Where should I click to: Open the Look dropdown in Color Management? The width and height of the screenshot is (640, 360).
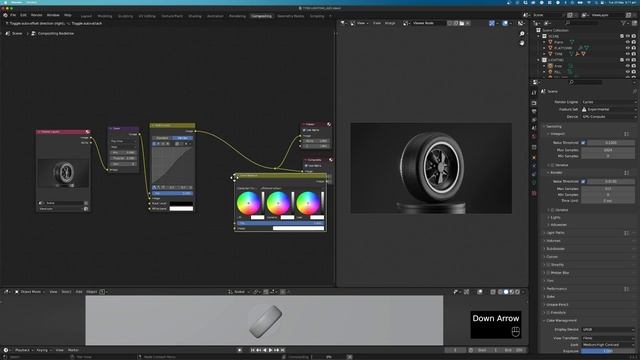(x=609, y=345)
